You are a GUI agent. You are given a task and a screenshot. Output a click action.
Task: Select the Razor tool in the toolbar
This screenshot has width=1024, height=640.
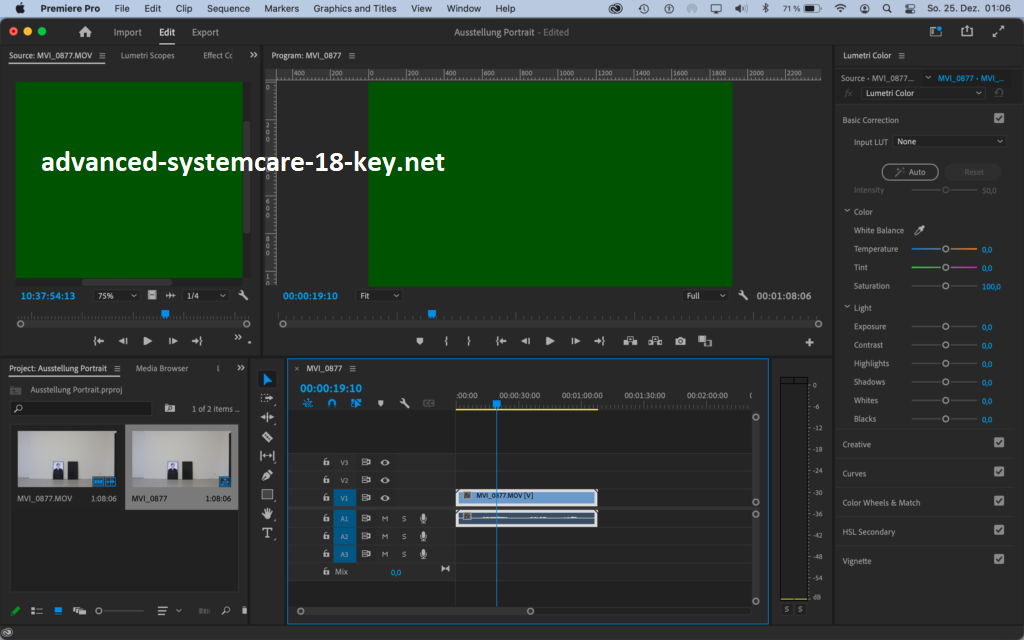(x=267, y=437)
